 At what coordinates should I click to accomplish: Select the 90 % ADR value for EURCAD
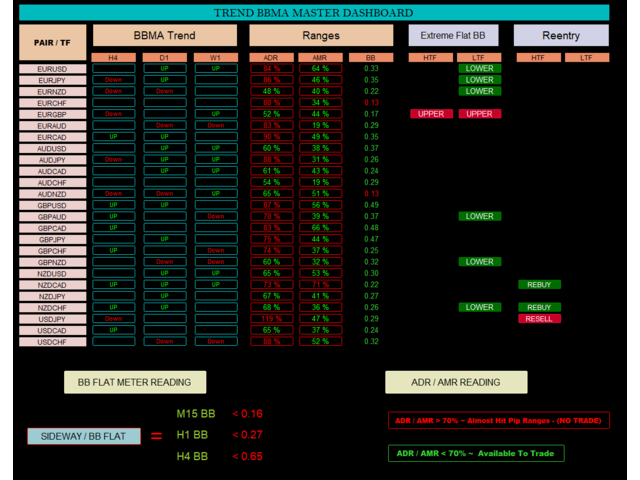271,137
